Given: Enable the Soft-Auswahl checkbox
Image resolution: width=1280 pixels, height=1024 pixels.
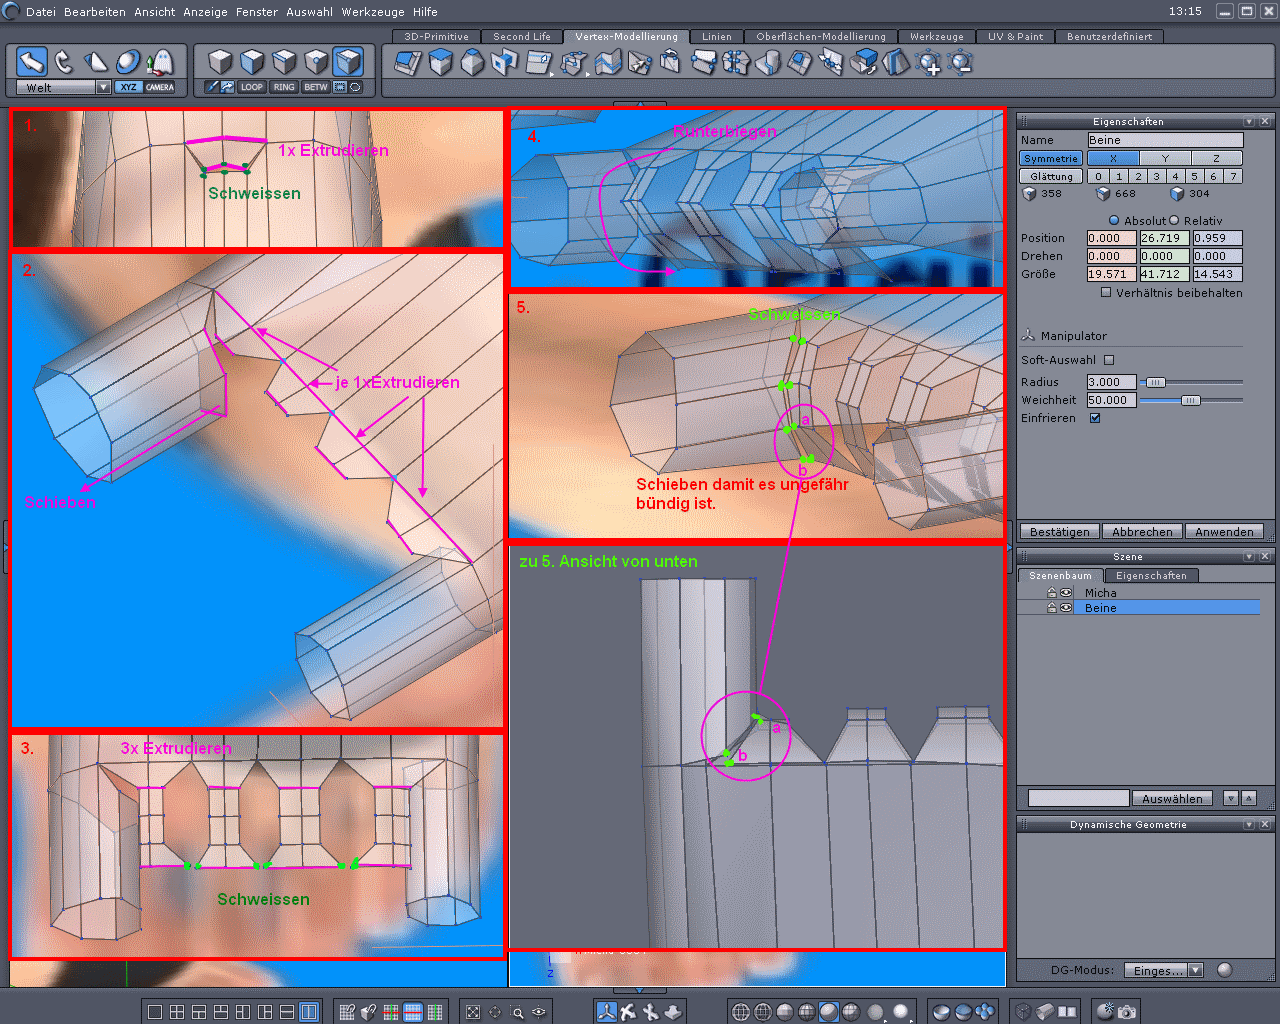Looking at the screenshot, I should [x=1109, y=360].
